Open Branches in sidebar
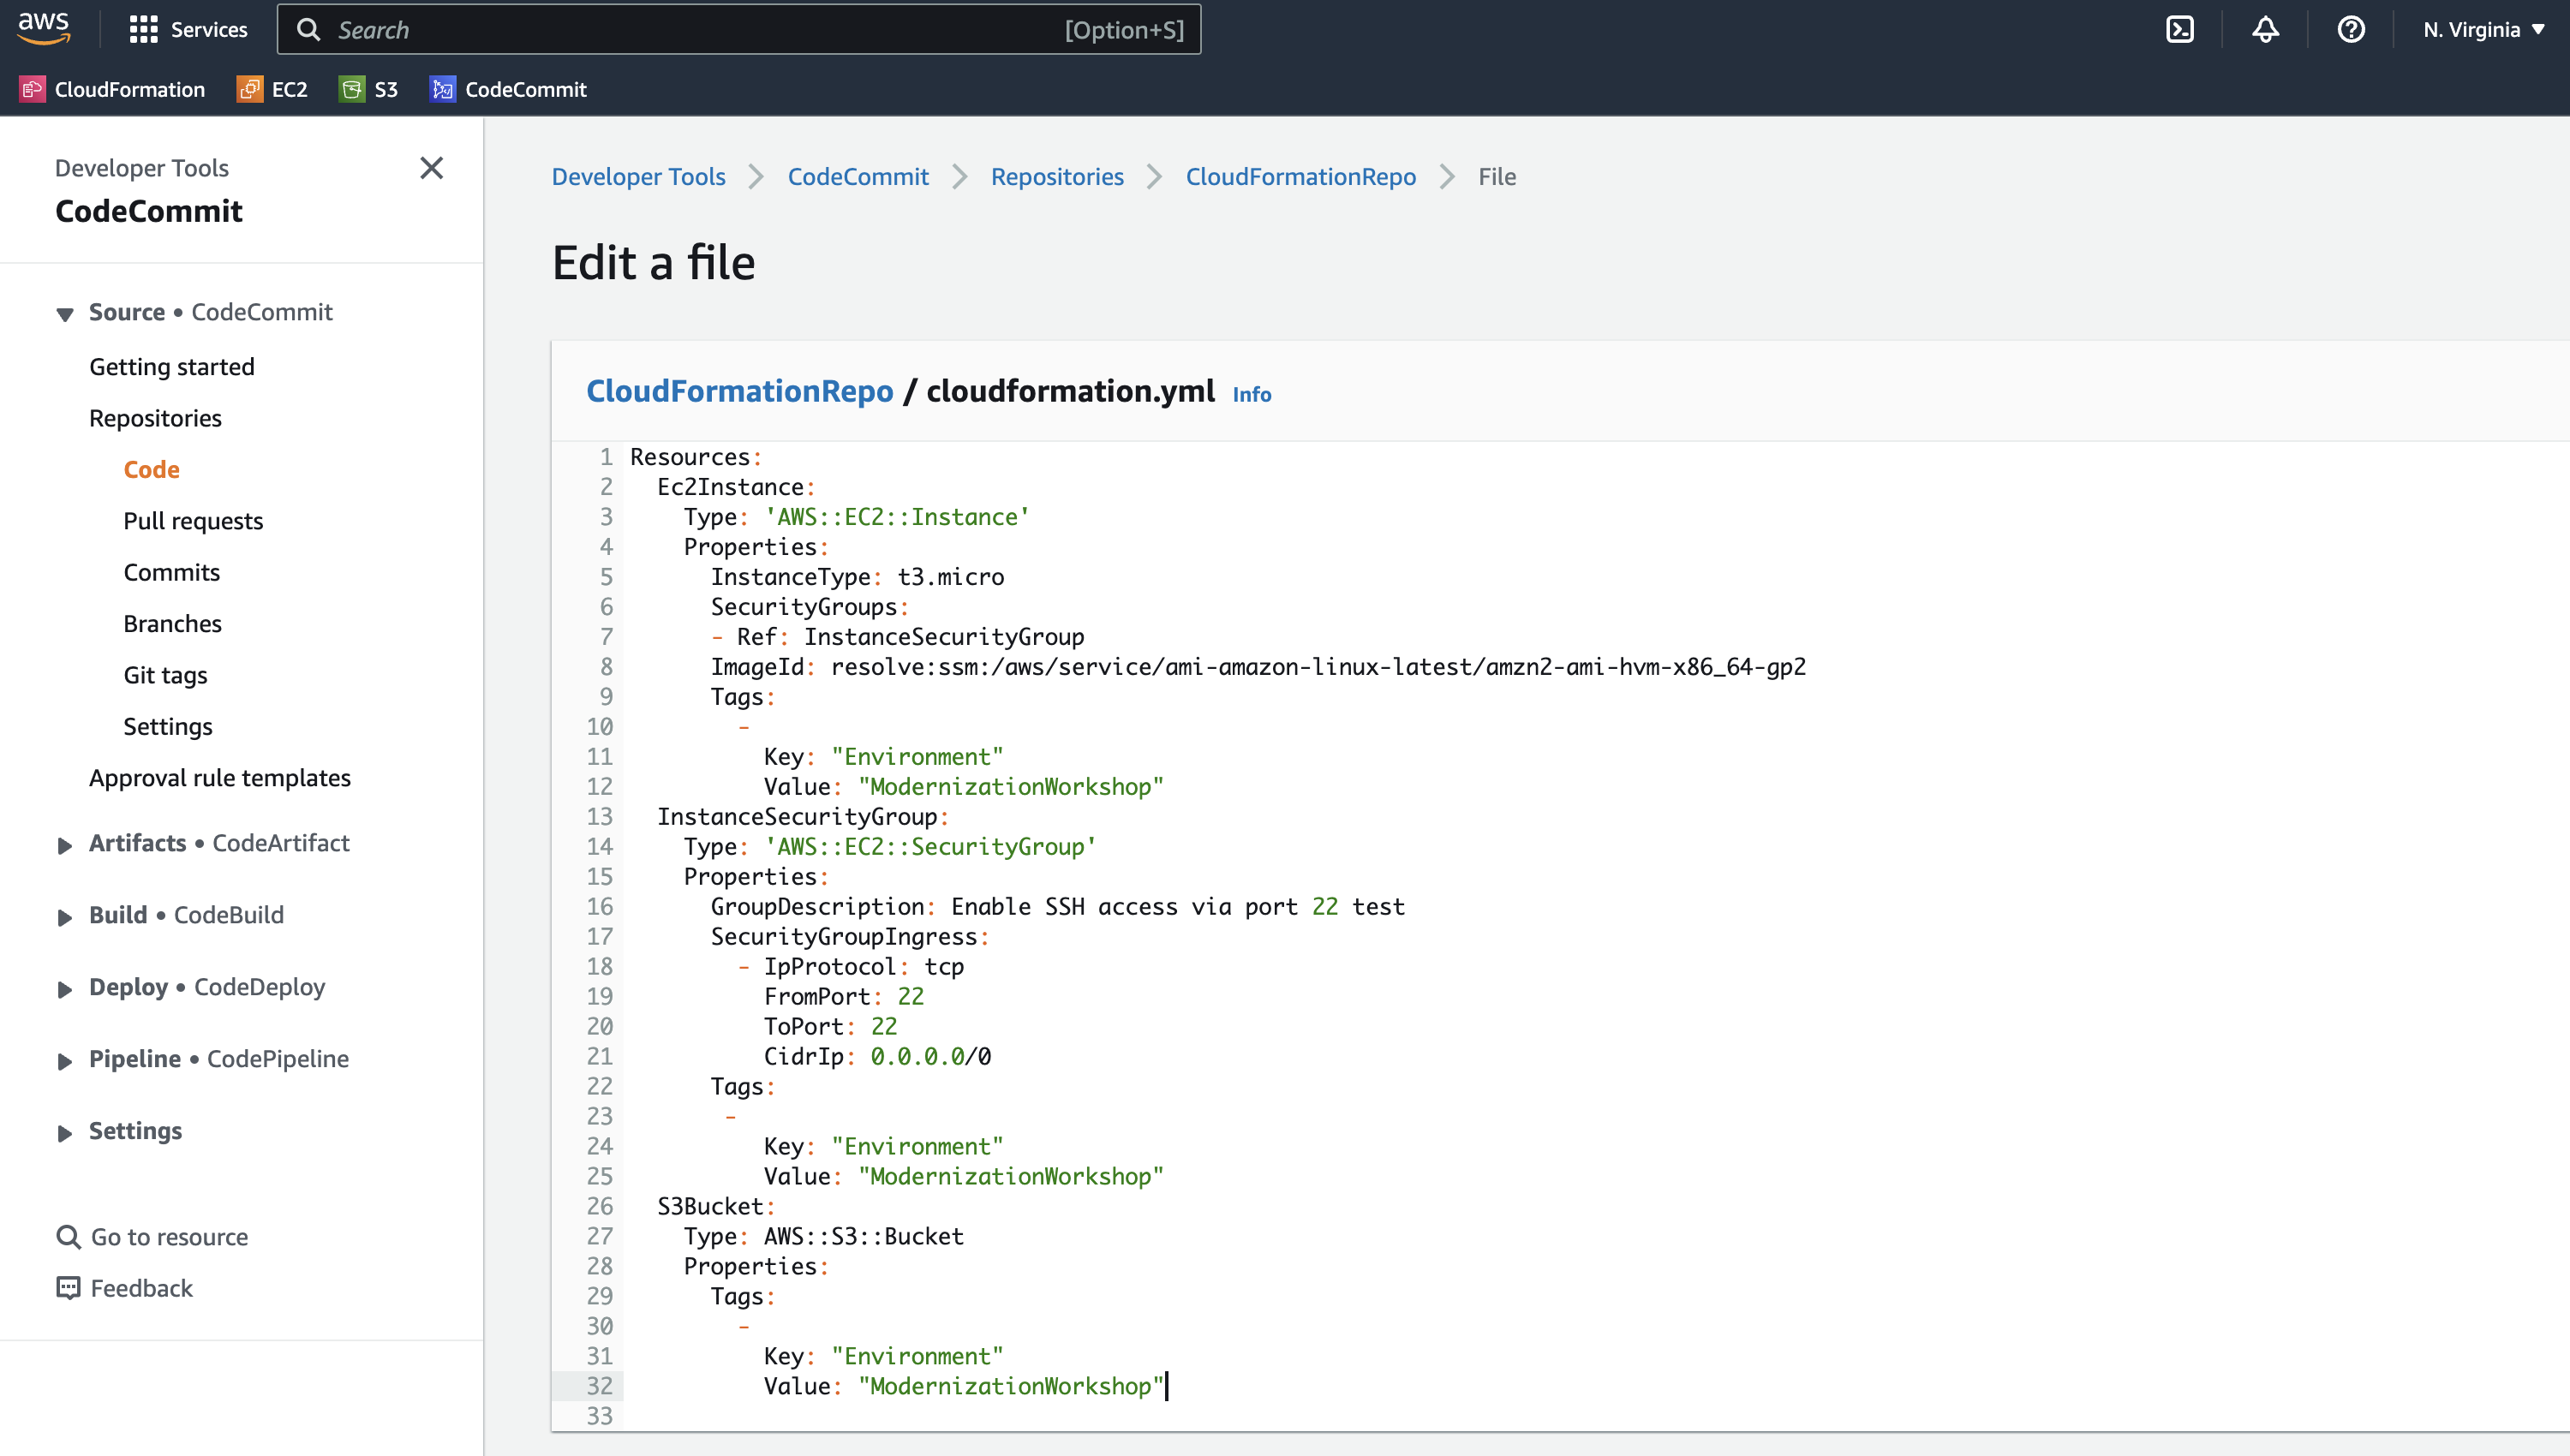2570x1456 pixels. click(172, 624)
